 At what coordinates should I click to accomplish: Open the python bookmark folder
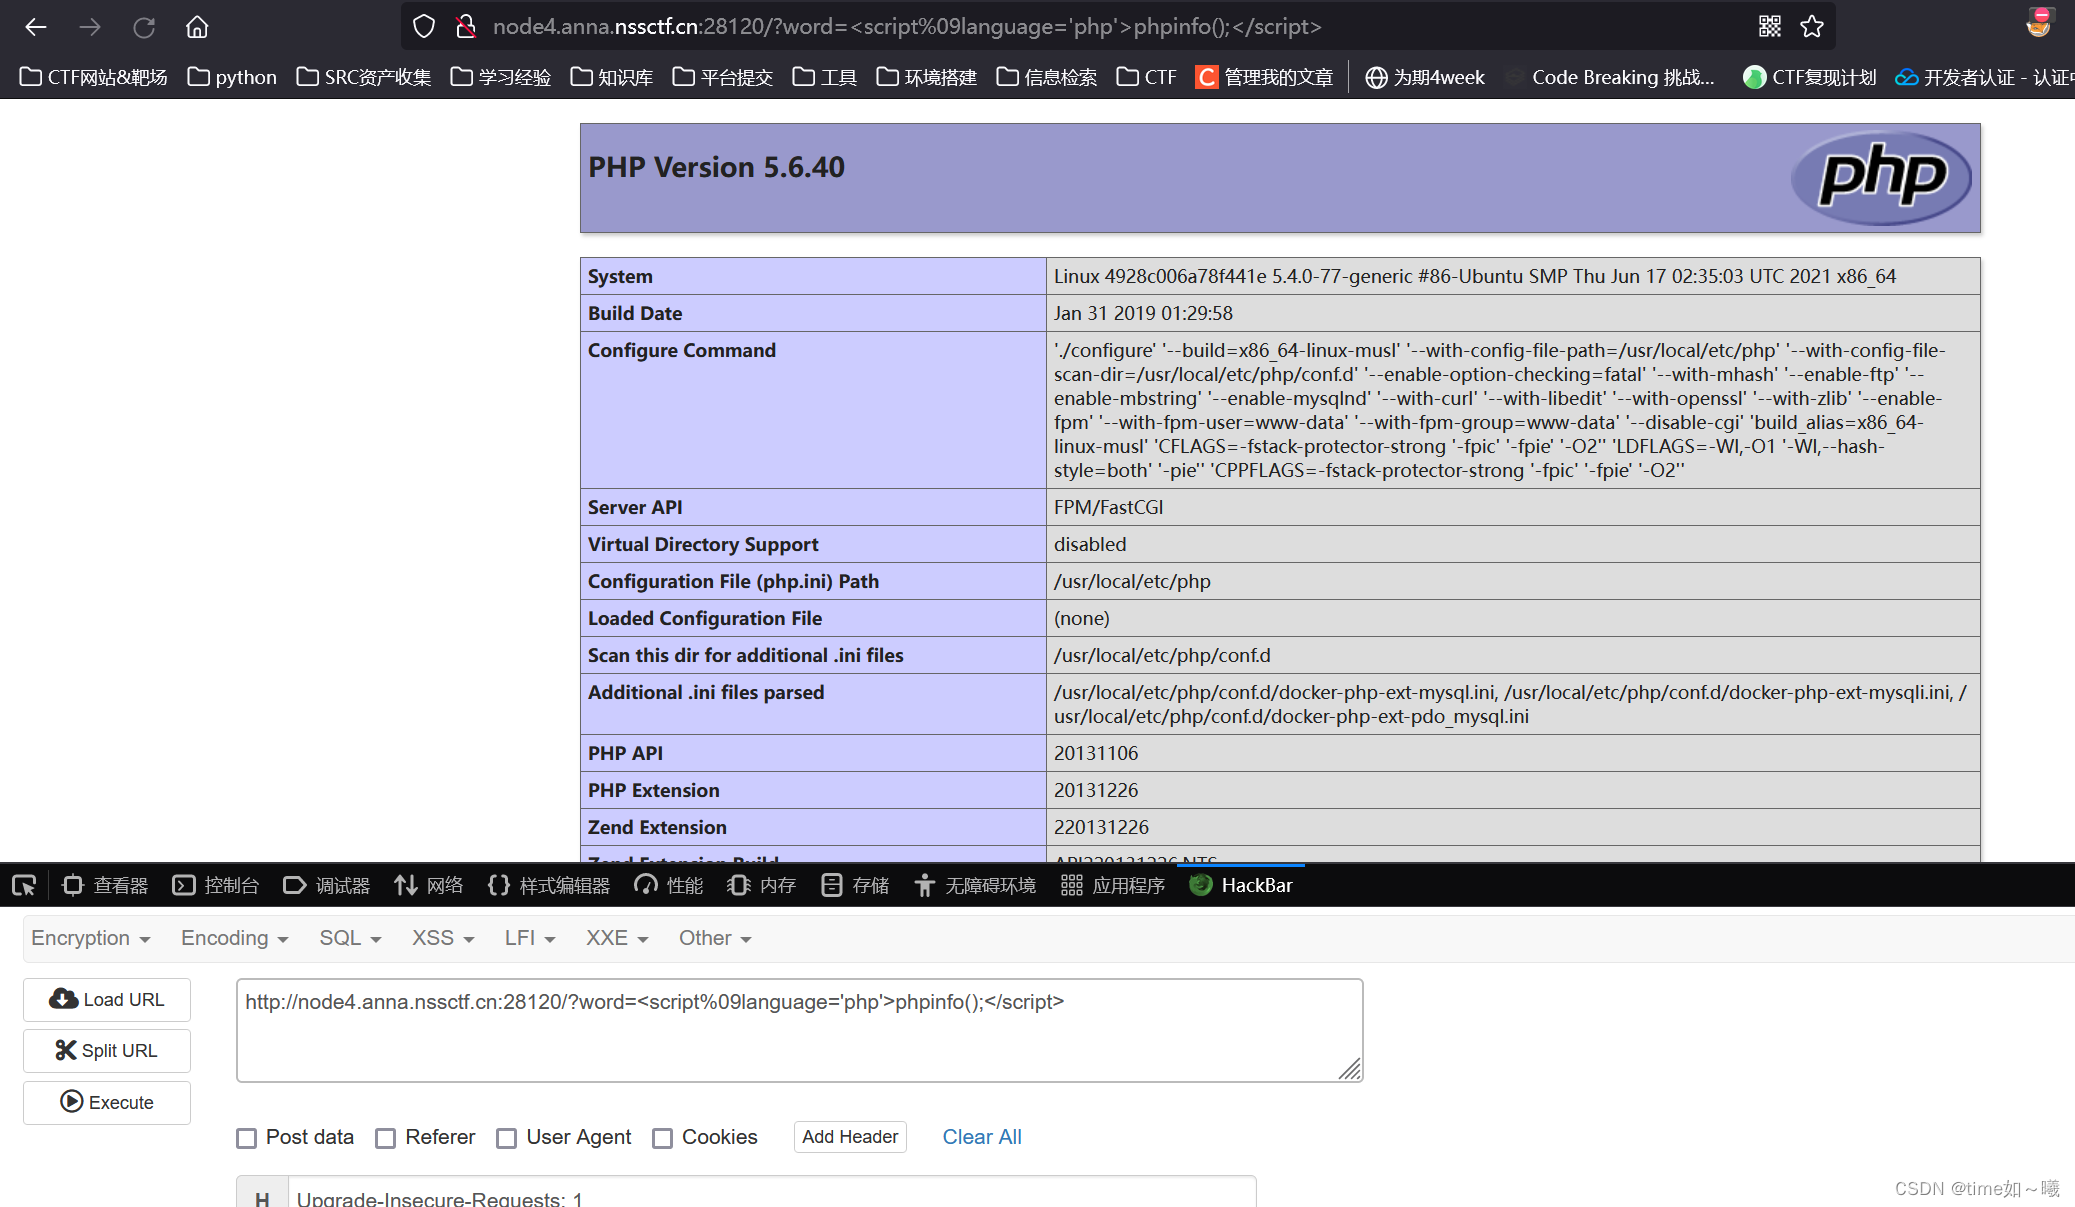pyautogui.click(x=232, y=77)
